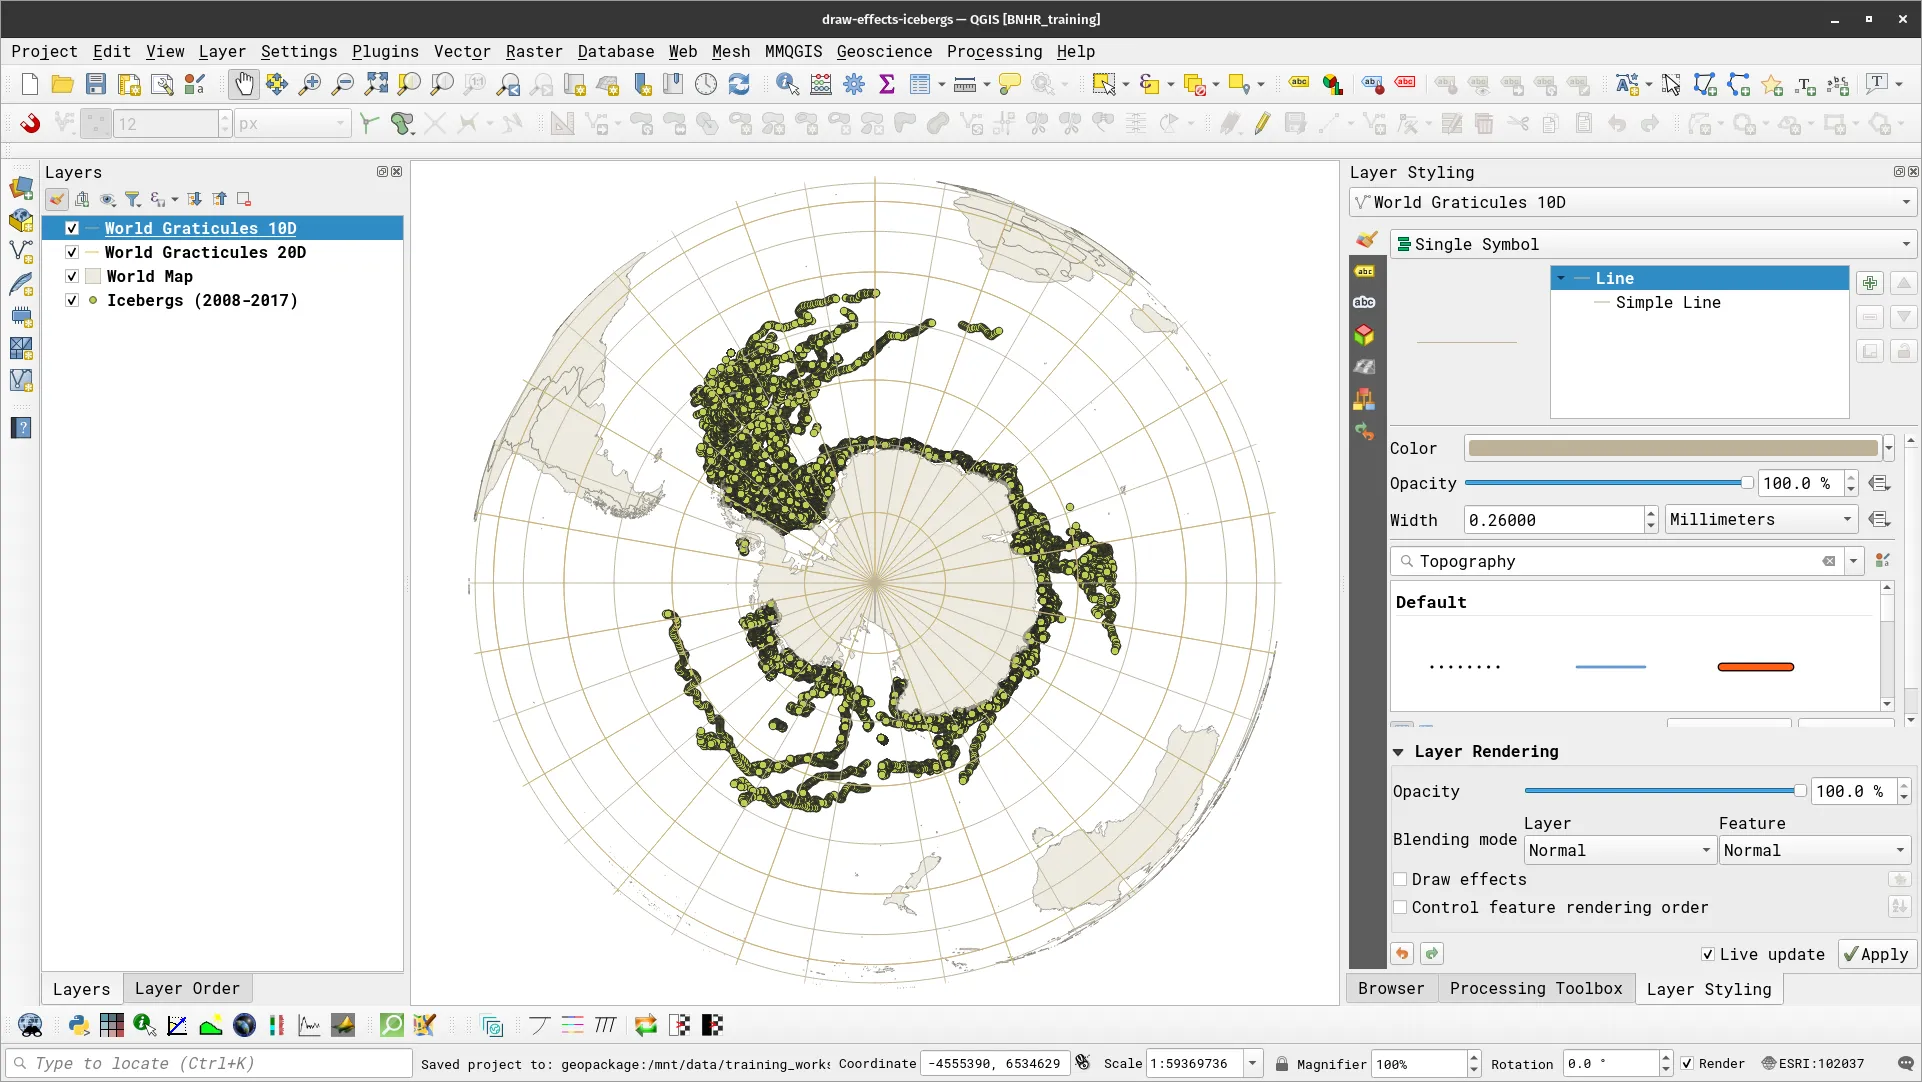
Task: Hide the Icebergs (2008-2017) layer
Action: [x=72, y=300]
